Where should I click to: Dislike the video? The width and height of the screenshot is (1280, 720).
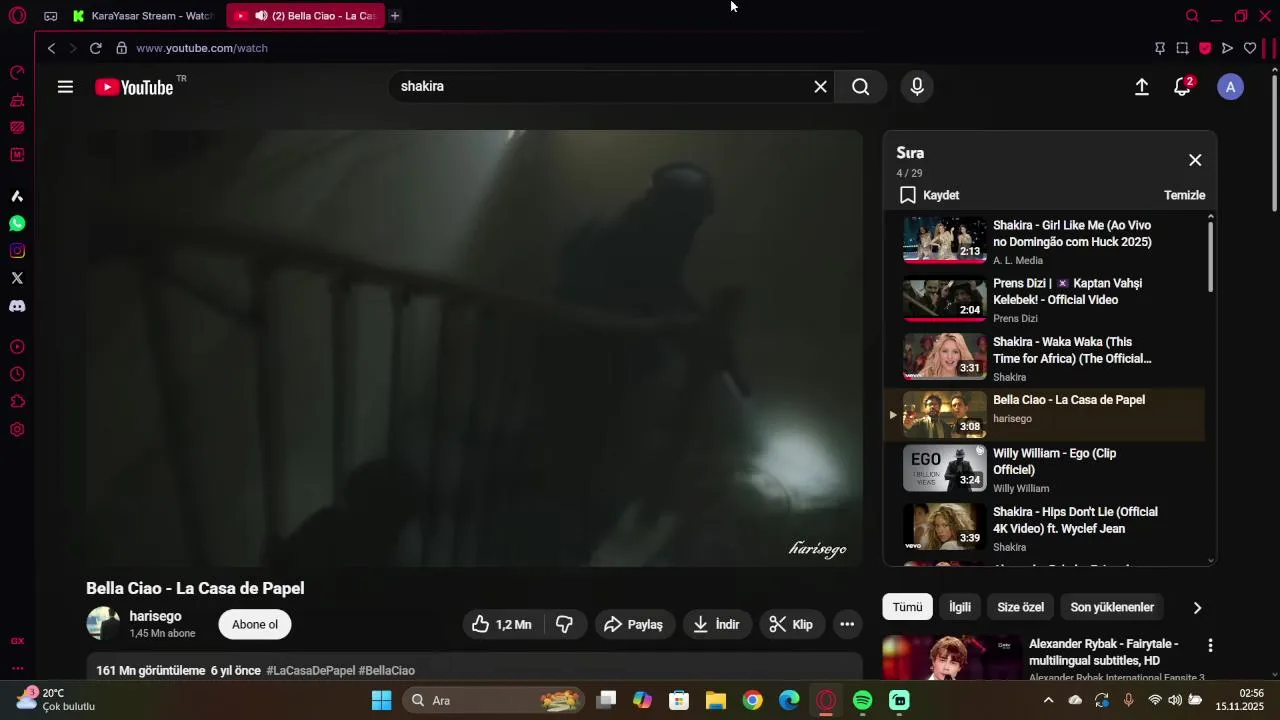click(x=564, y=624)
